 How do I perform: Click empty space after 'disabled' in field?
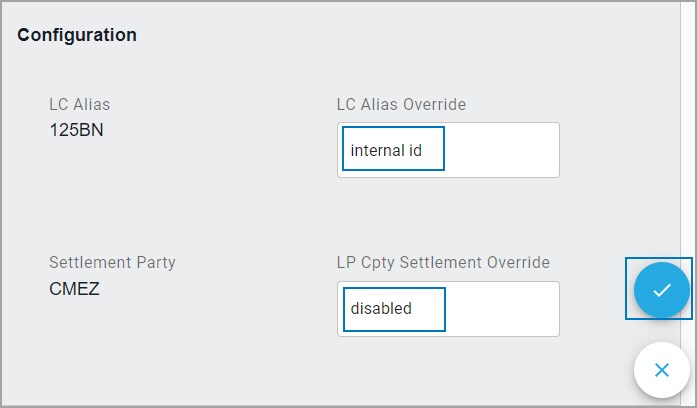[500, 309]
